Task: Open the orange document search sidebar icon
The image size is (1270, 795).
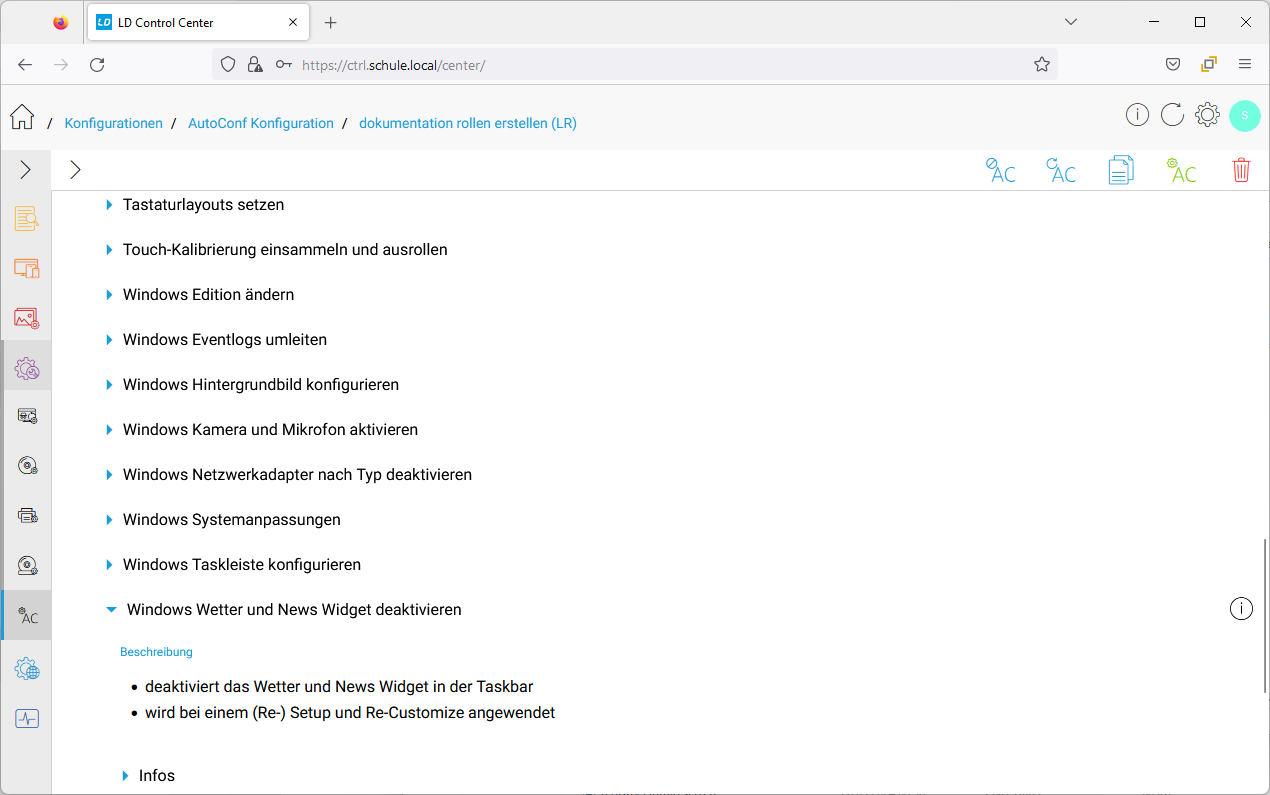Action: [27, 218]
